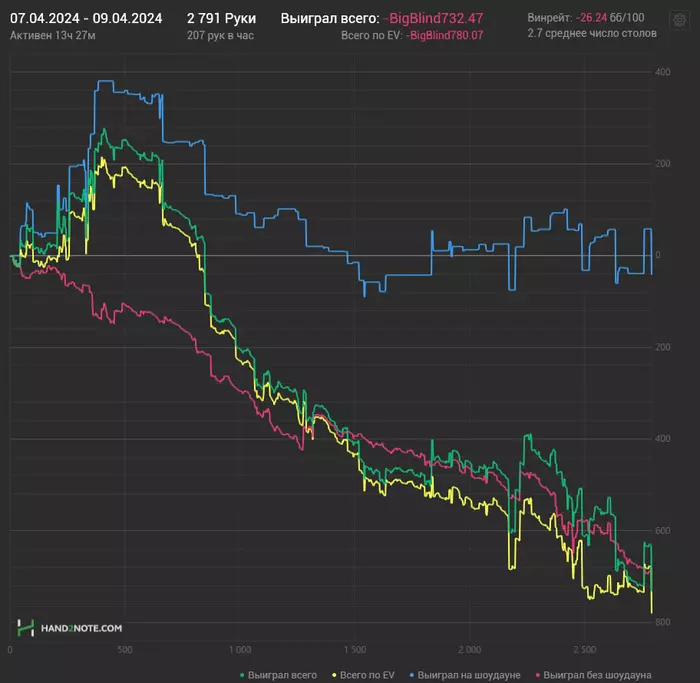
Task: Click the blue dot next to 'Выиграл на шоудауне'
Action: [412, 675]
